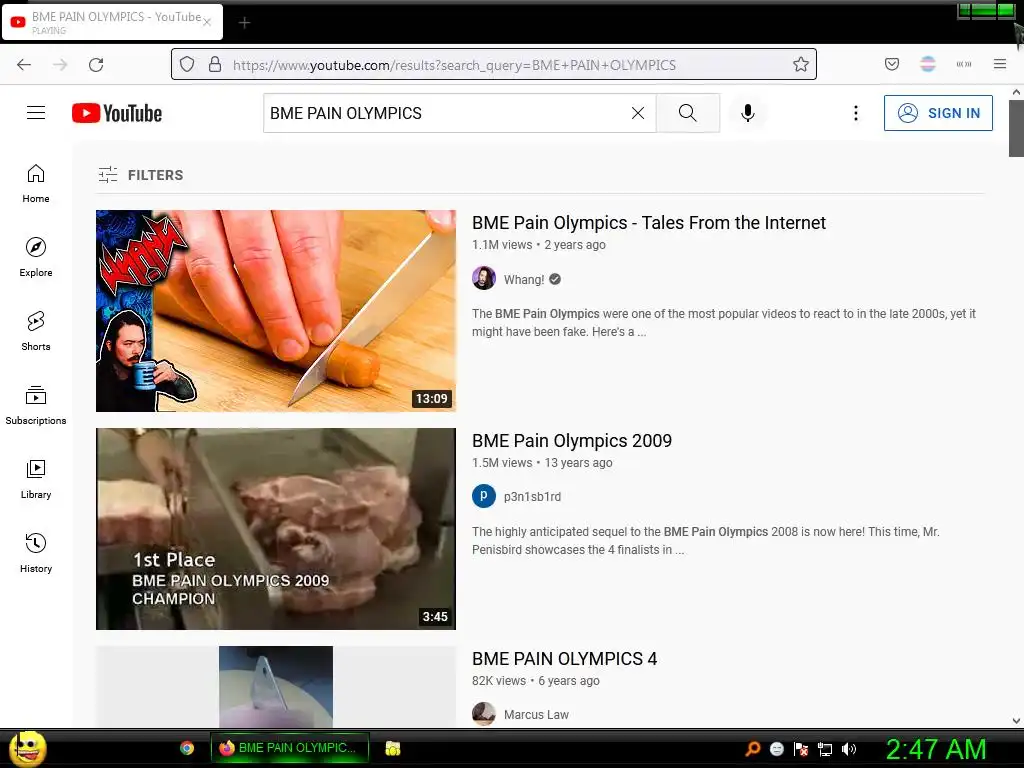This screenshot has width=1024, height=768.
Task: Open title 'BME Pain Olympics 2009'
Action: pos(571,441)
